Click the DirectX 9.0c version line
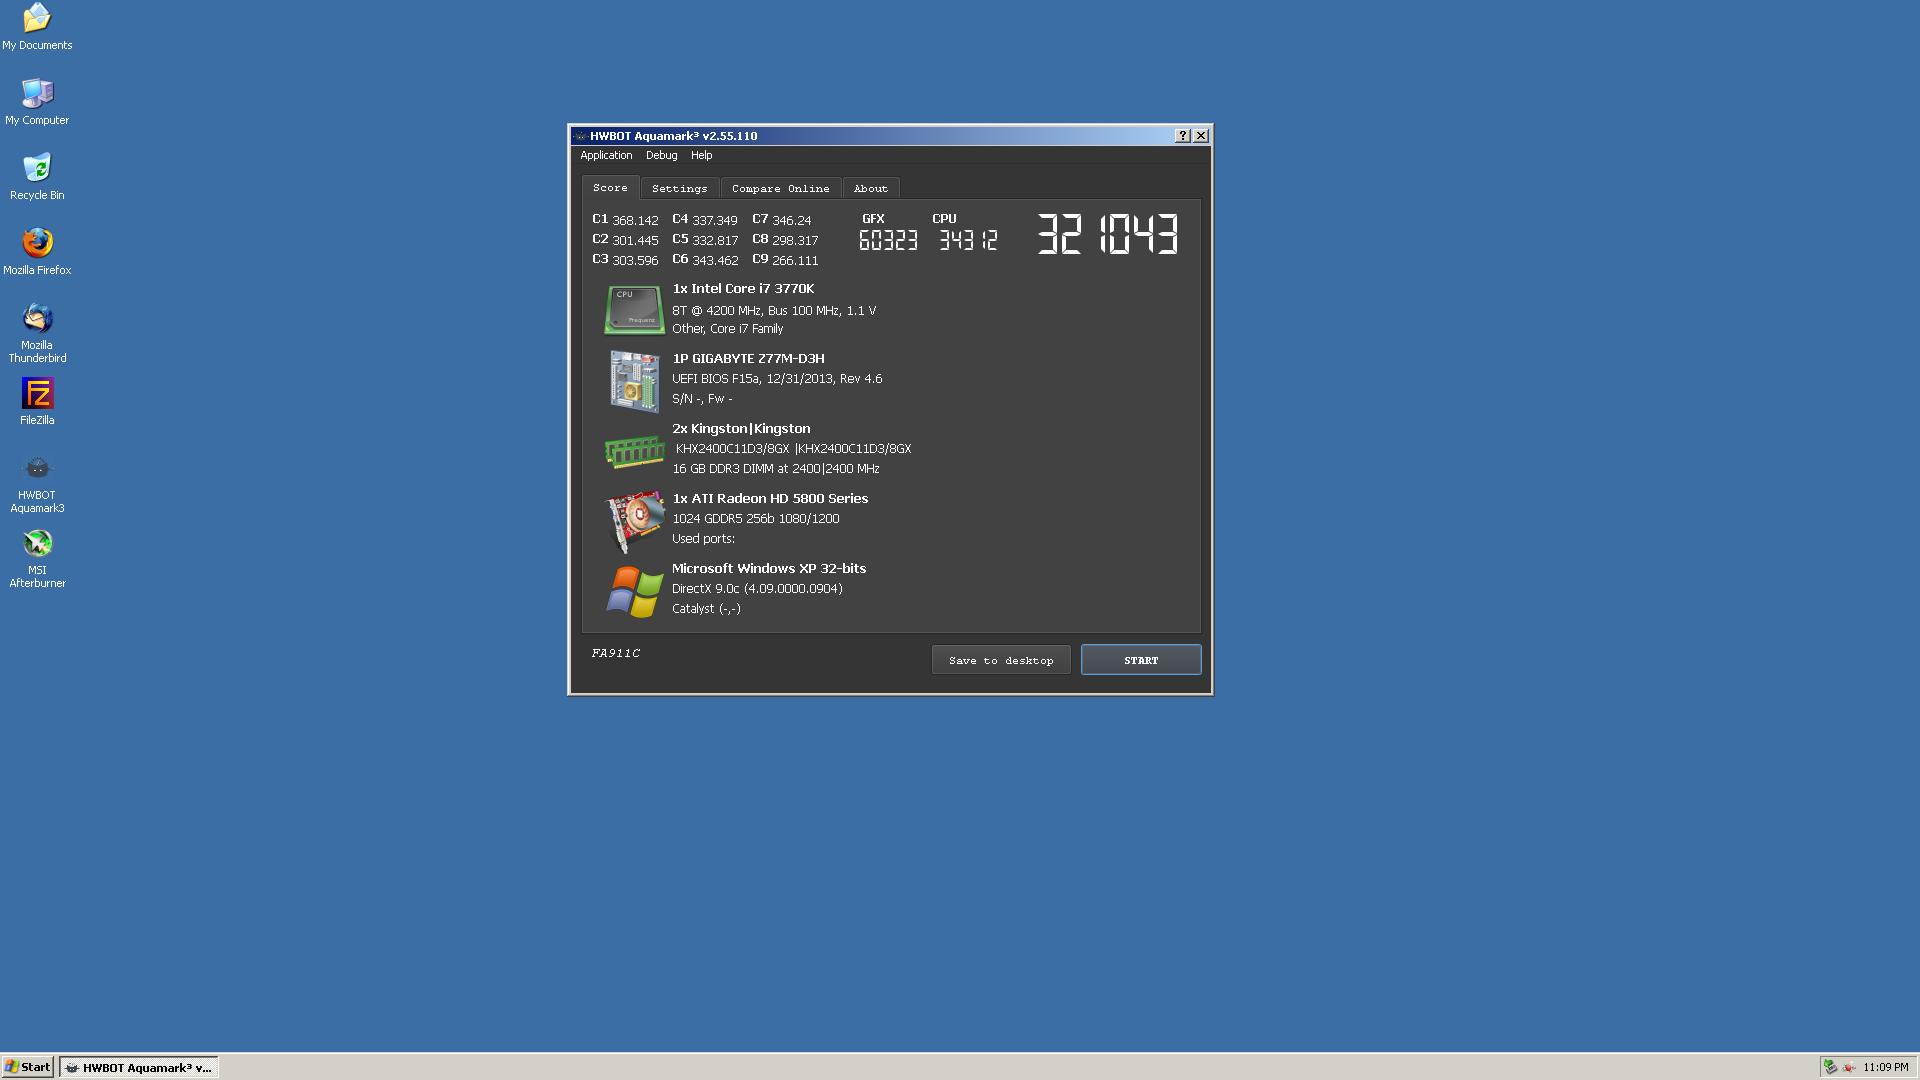The height and width of the screenshot is (1080, 1920). [757, 588]
